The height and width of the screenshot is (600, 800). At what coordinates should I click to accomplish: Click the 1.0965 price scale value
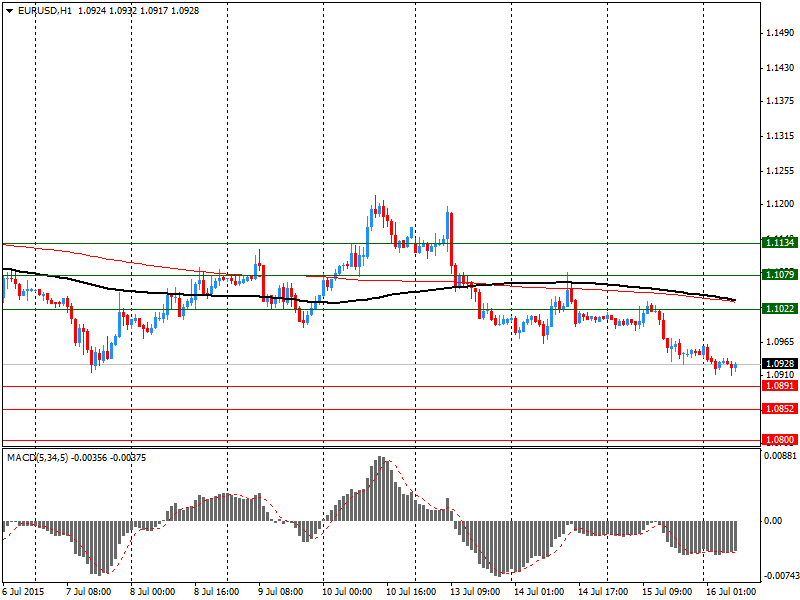point(780,342)
